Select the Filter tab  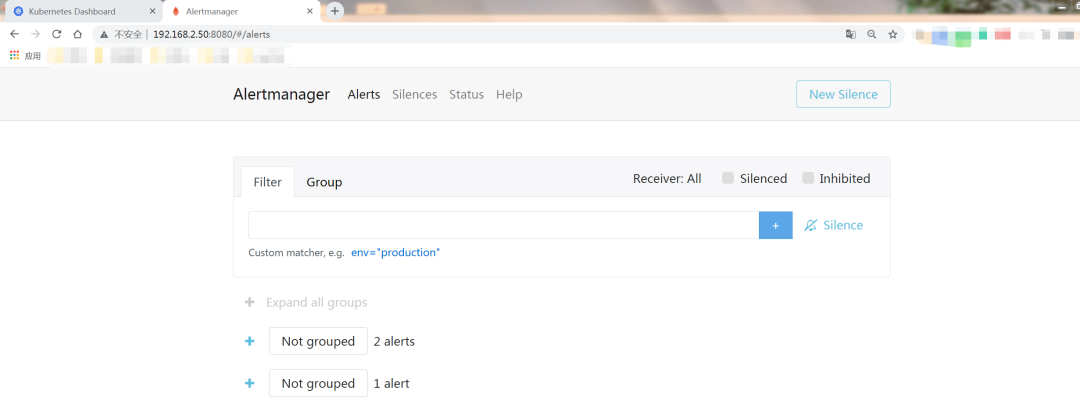tap(267, 182)
